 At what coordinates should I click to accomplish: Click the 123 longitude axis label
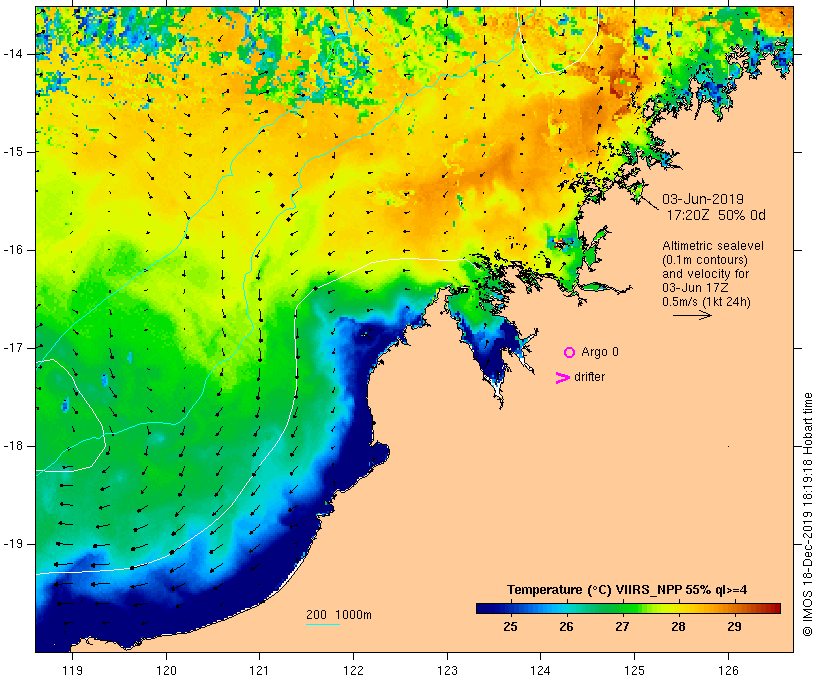[447, 670]
